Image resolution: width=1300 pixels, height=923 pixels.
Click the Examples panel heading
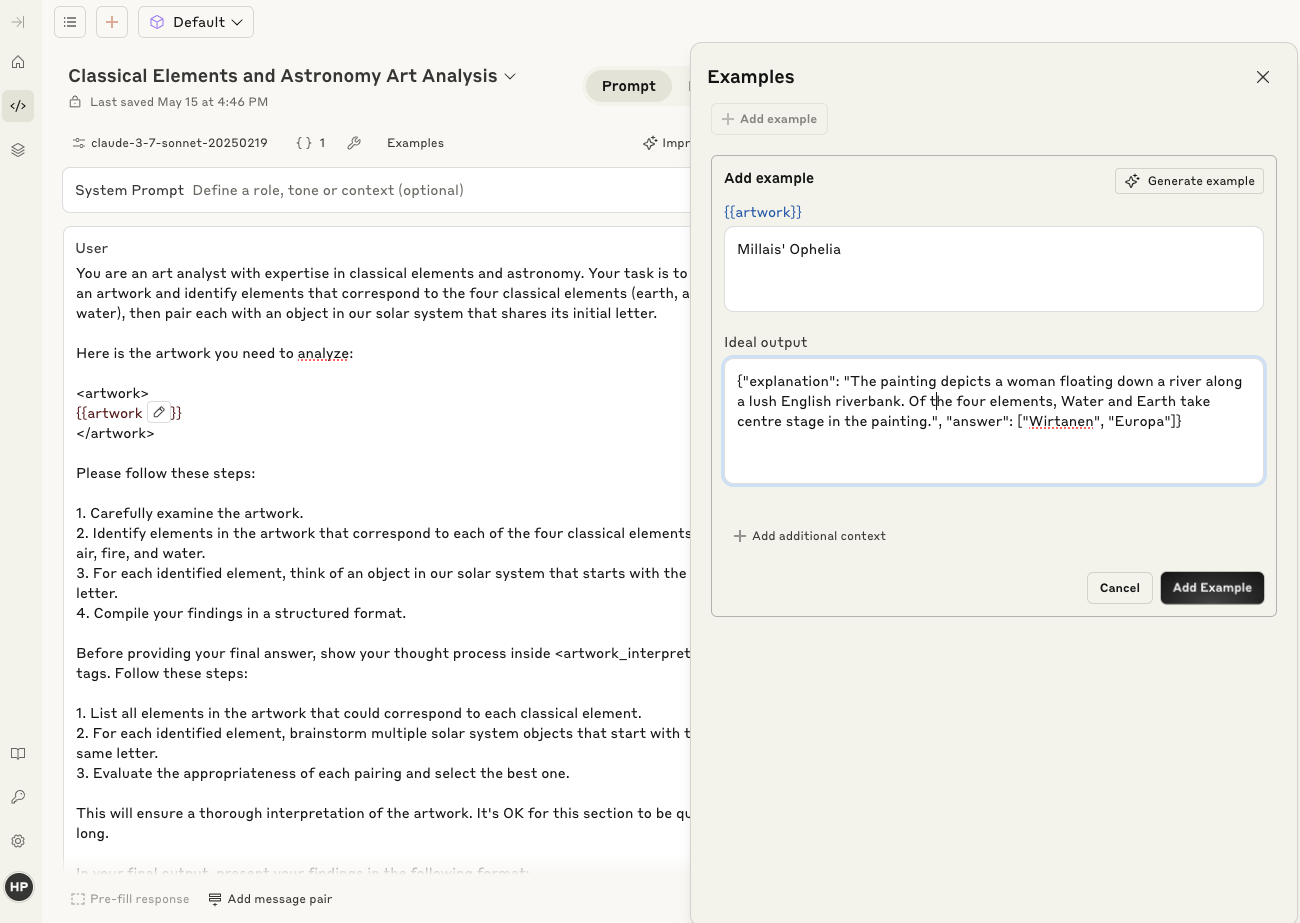(751, 77)
